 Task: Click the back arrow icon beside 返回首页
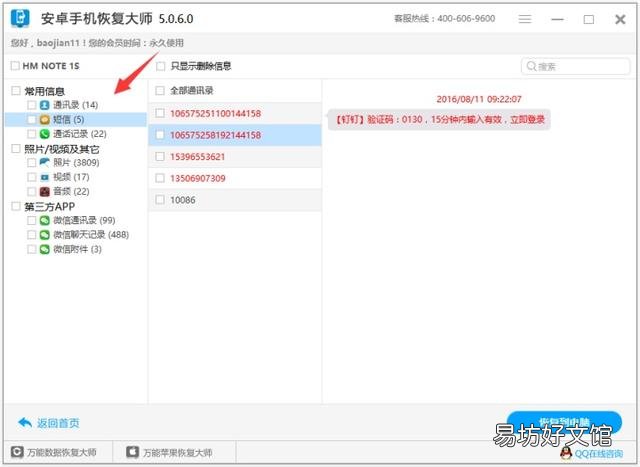coord(25,423)
